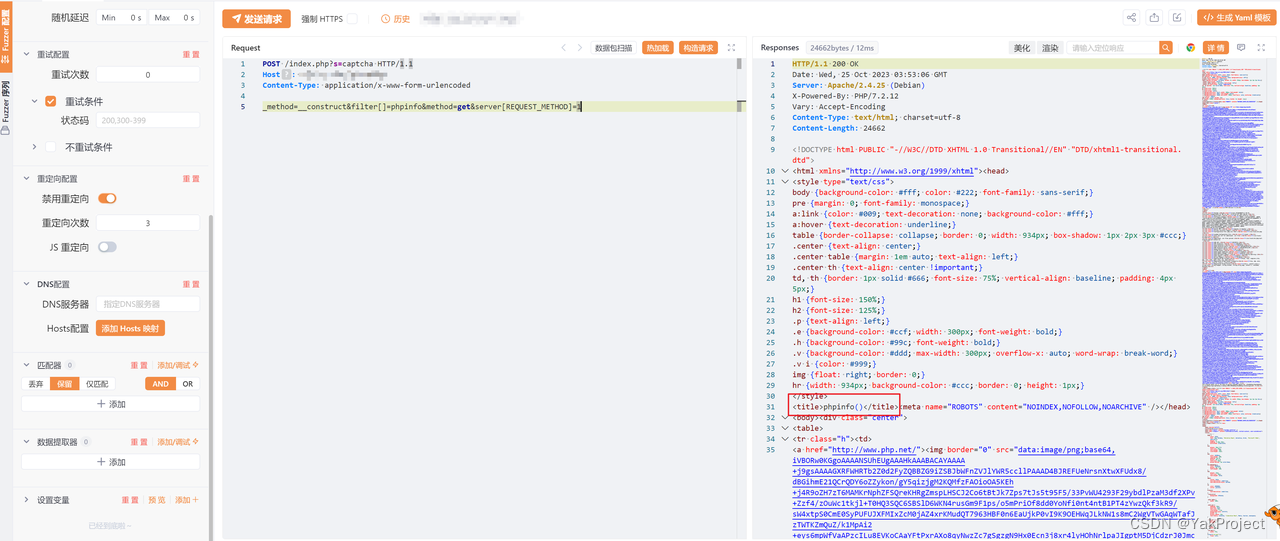This screenshot has height=541, width=1280.
Task: Go to previous request arrow
Action: point(564,48)
